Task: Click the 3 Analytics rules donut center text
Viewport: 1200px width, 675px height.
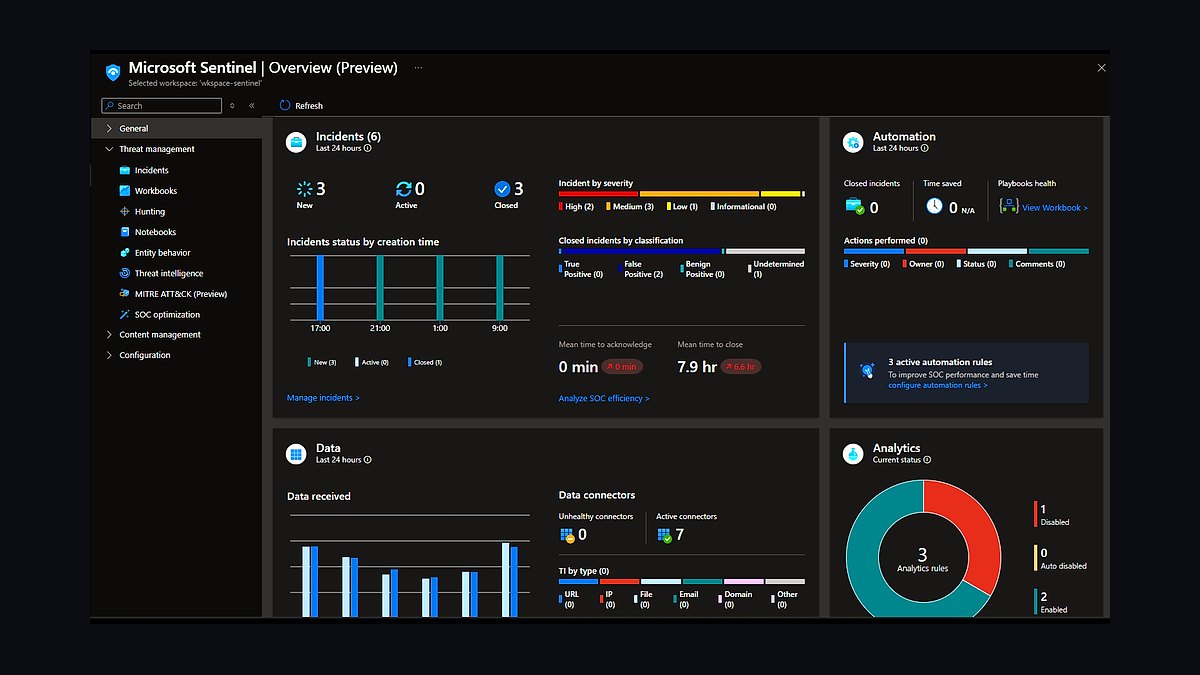Action: point(922,560)
